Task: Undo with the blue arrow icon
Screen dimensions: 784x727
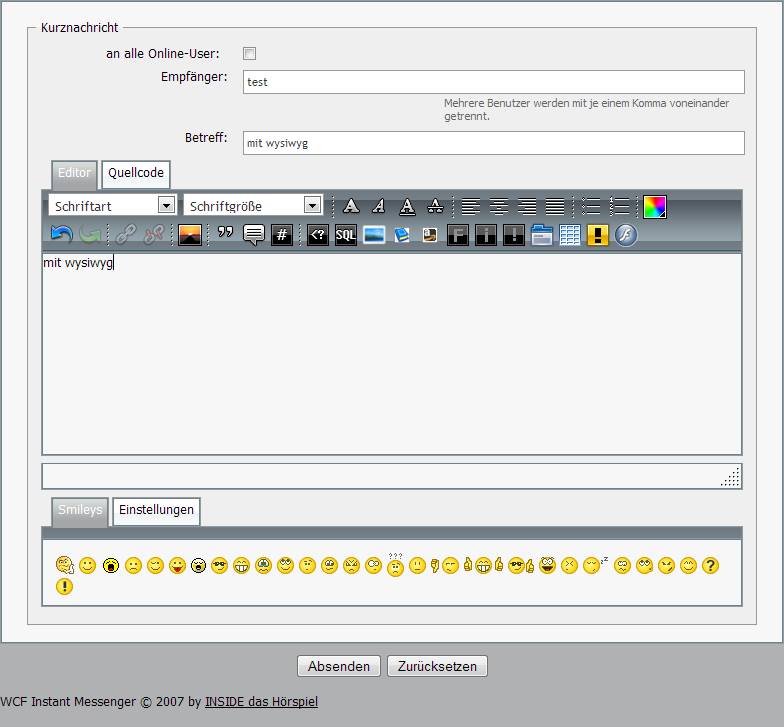Action: [62, 234]
